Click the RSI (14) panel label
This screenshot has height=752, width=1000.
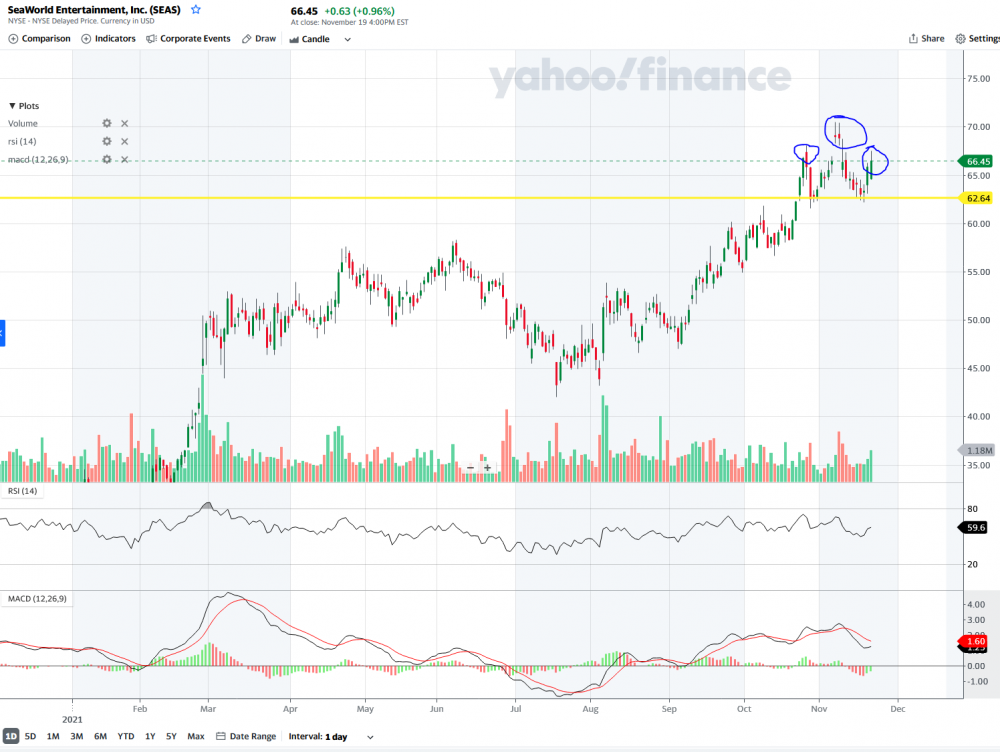click(x=22, y=491)
